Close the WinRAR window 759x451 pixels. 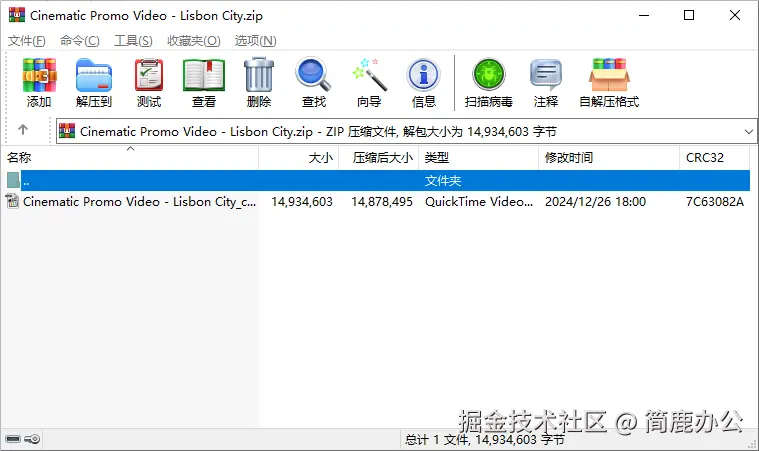(x=735, y=15)
